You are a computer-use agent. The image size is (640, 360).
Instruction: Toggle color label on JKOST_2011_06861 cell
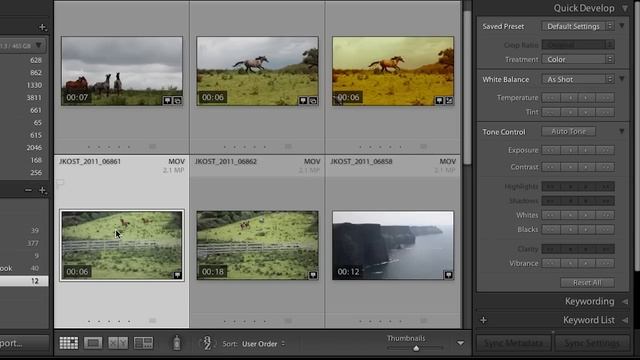(x=152, y=321)
